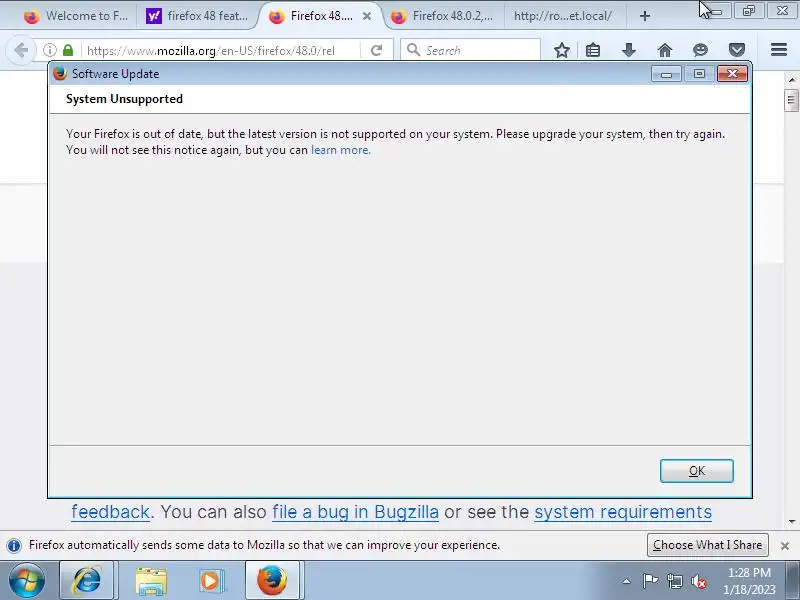This screenshot has width=800, height=600.
Task: Bookmark this page with the star icon
Action: coord(562,50)
